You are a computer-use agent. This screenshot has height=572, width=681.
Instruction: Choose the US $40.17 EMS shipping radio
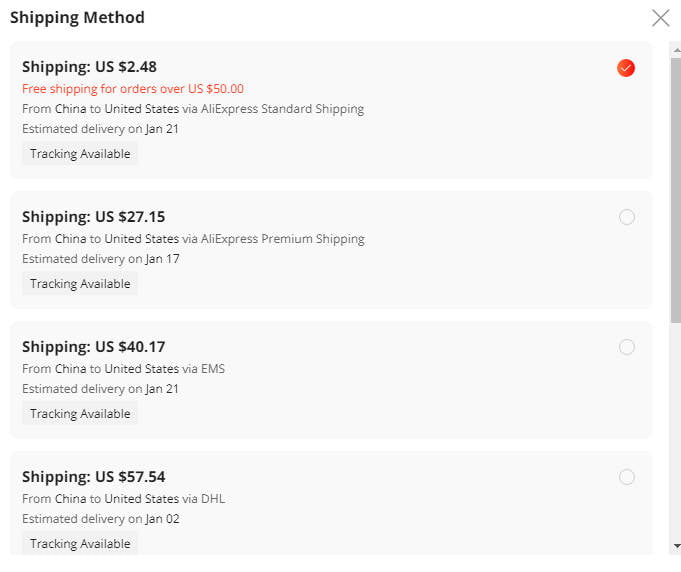tap(627, 347)
